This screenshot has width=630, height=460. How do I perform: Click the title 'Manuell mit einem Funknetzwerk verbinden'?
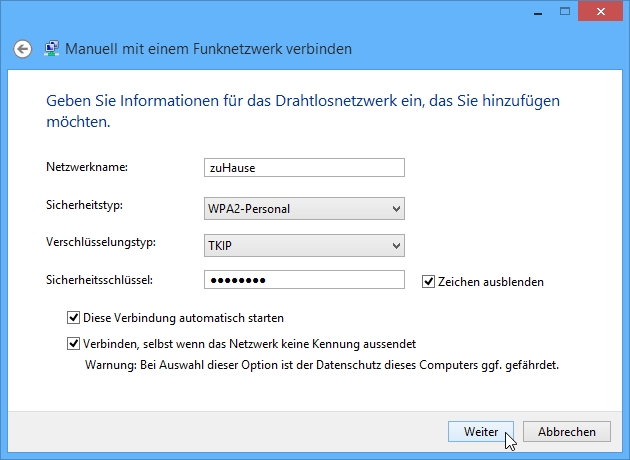[x=209, y=48]
